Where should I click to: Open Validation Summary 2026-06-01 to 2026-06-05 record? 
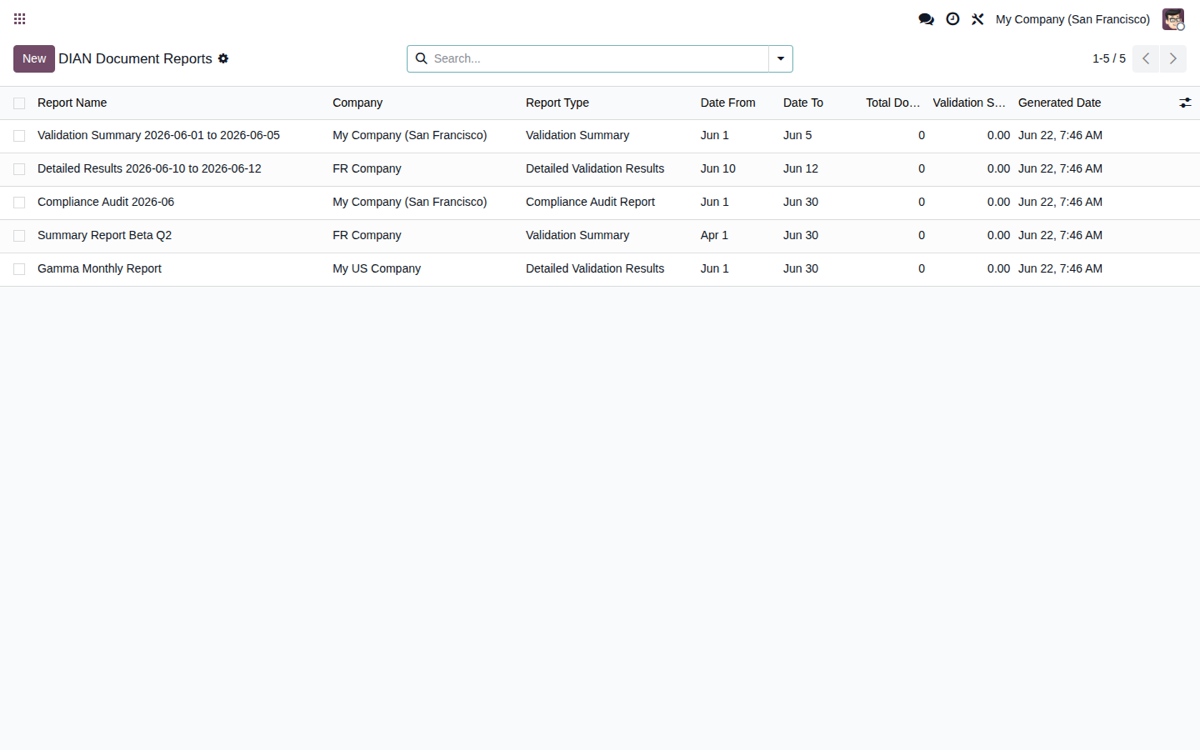(x=158, y=135)
